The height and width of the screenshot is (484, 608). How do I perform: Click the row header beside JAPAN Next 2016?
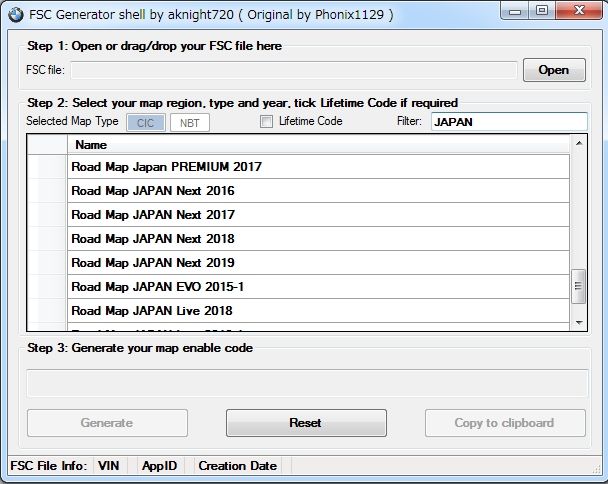[x=47, y=191]
